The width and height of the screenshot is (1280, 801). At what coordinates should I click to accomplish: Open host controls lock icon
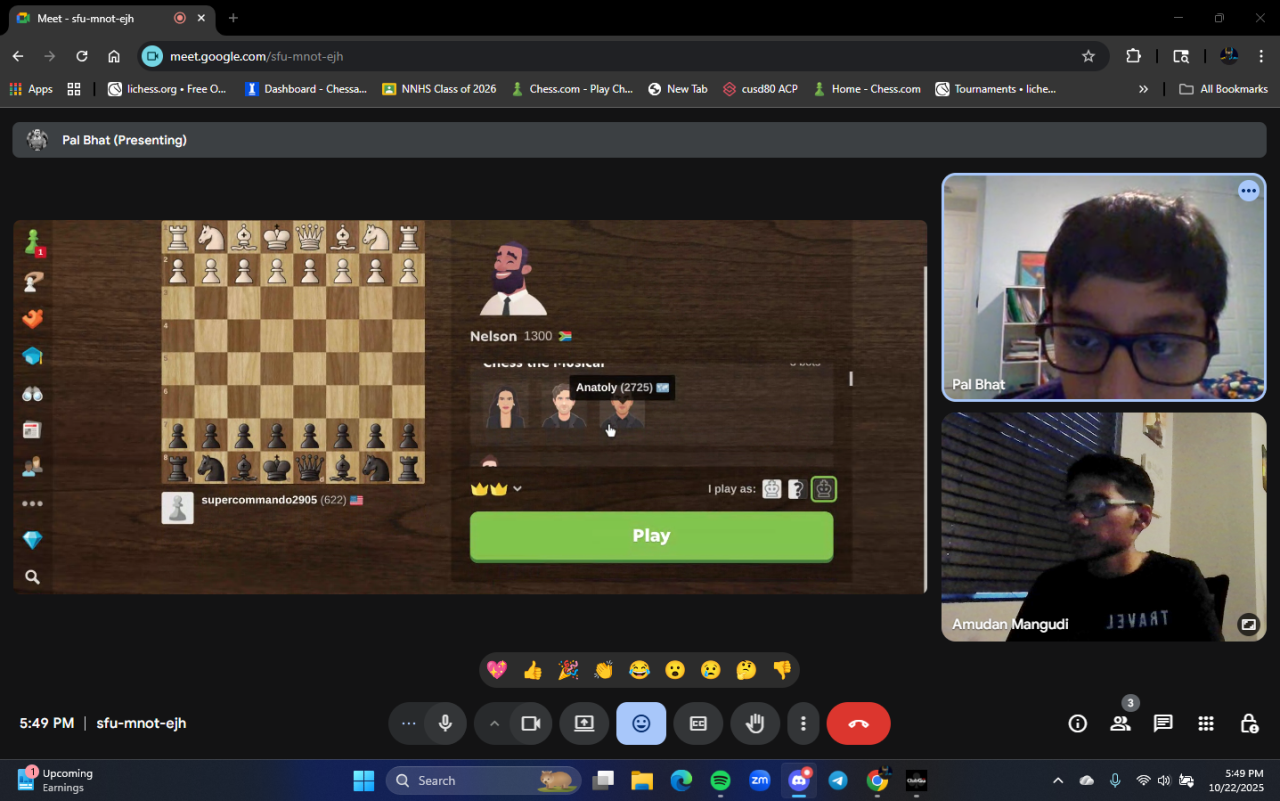coord(1249,723)
